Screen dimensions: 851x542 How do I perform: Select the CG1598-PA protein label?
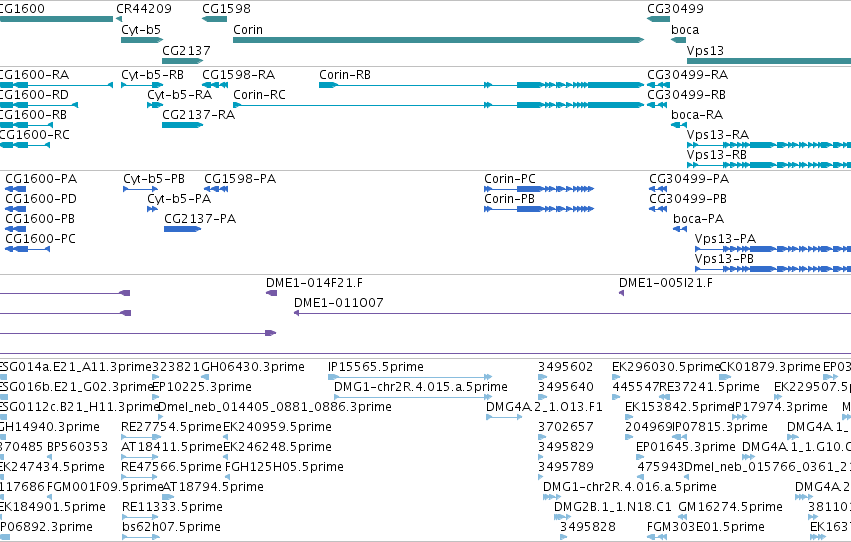tap(240, 179)
